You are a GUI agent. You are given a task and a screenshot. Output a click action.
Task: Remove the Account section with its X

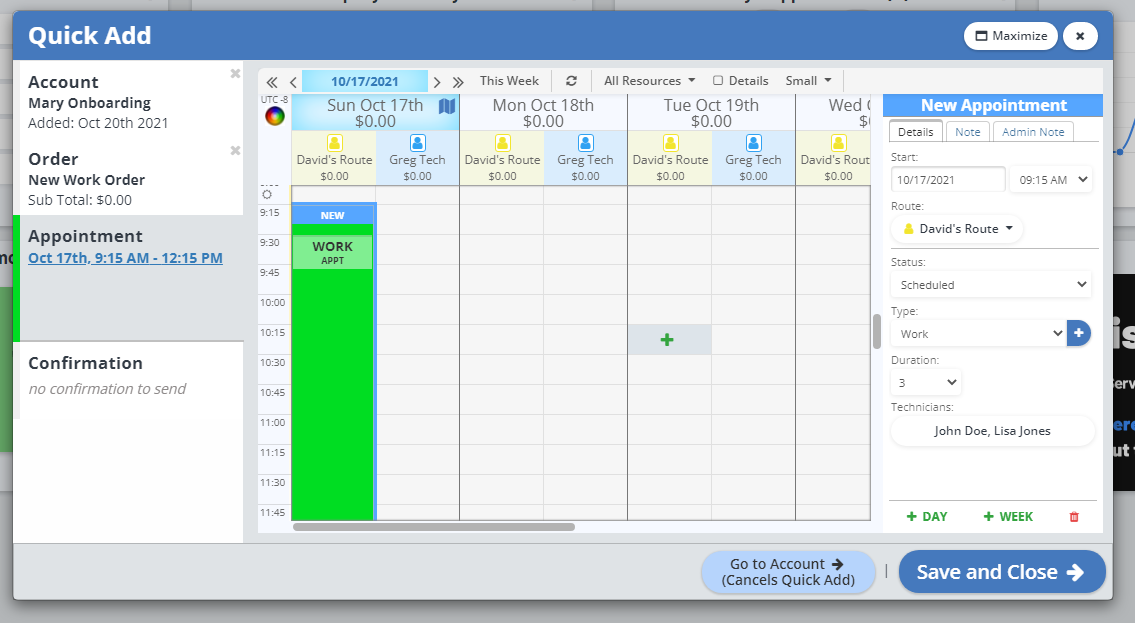[x=235, y=73]
